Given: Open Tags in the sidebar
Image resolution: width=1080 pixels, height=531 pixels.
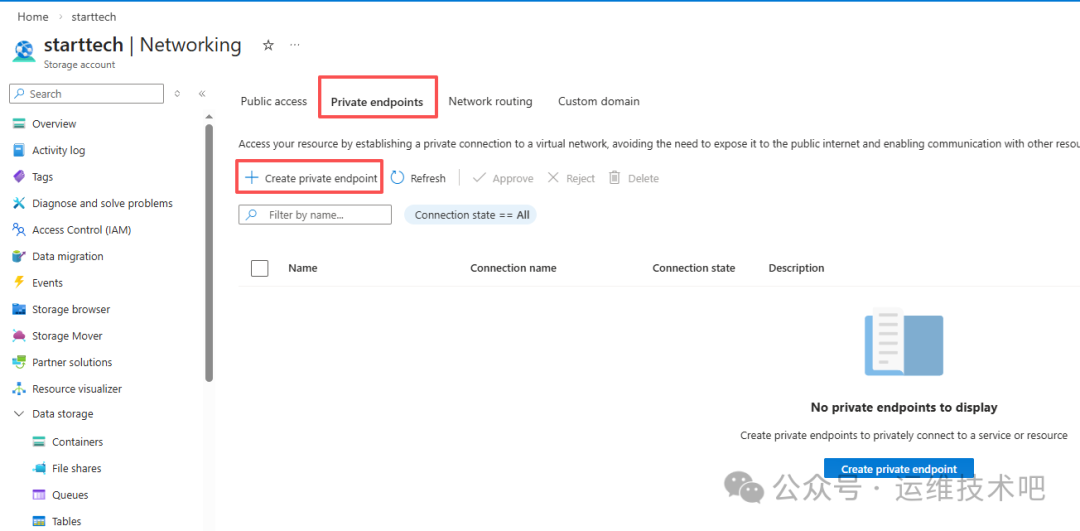Looking at the screenshot, I should [x=42, y=177].
